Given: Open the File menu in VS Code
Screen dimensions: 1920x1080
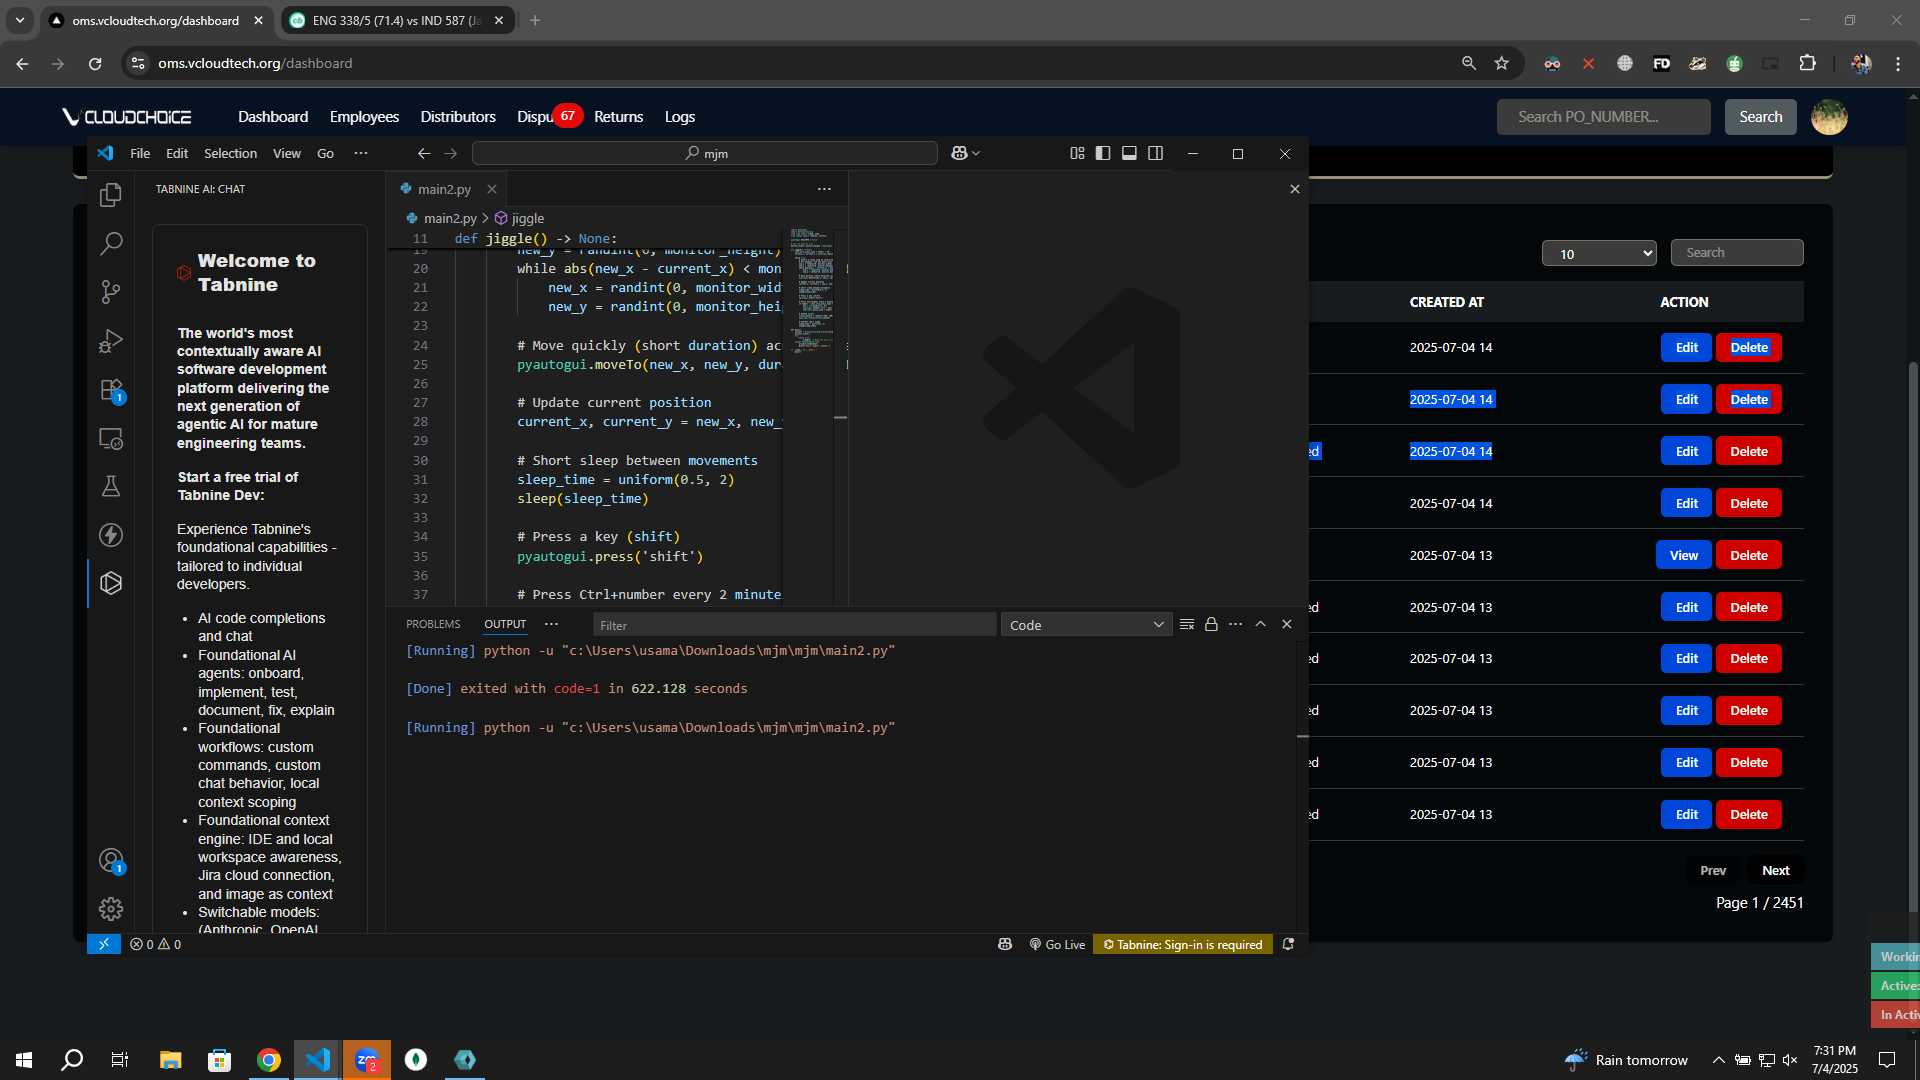Looking at the screenshot, I should coord(140,153).
